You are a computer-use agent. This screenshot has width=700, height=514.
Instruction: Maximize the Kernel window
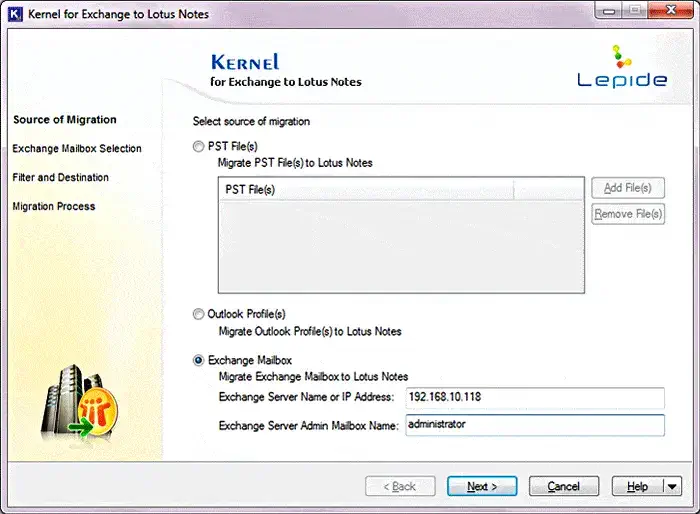(635, 11)
